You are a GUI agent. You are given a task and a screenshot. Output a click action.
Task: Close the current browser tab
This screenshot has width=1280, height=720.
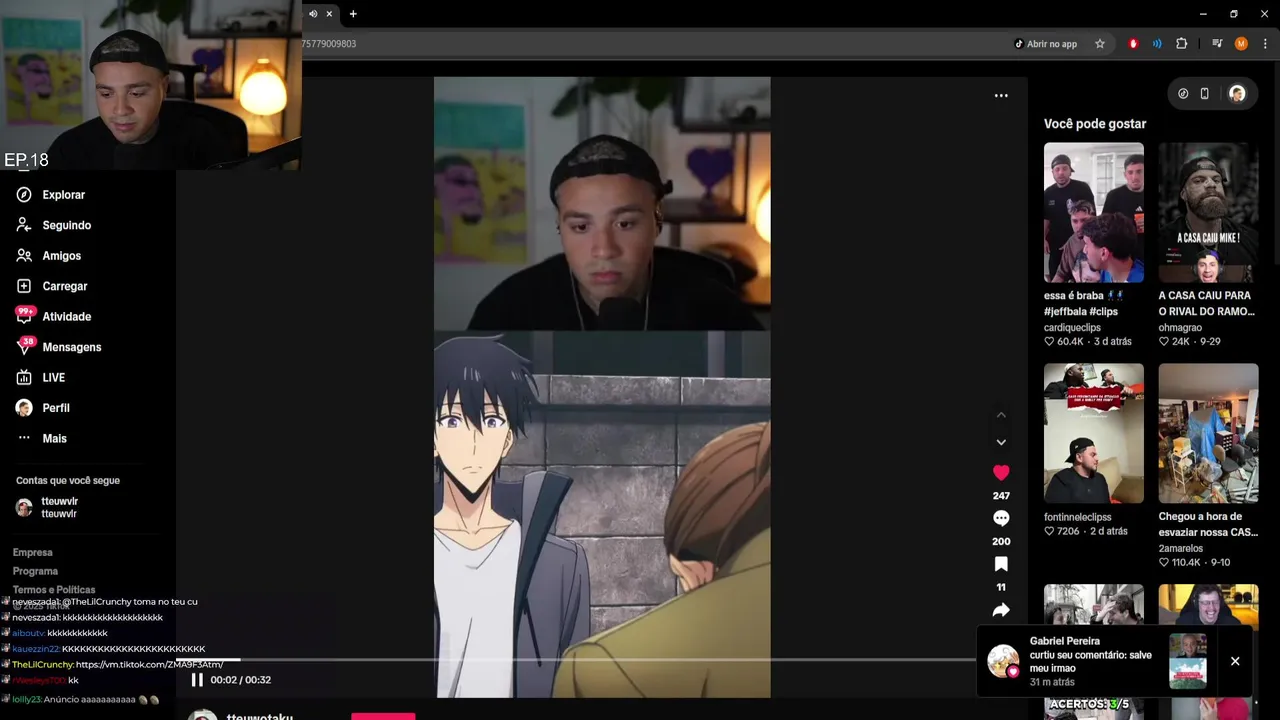[329, 14]
